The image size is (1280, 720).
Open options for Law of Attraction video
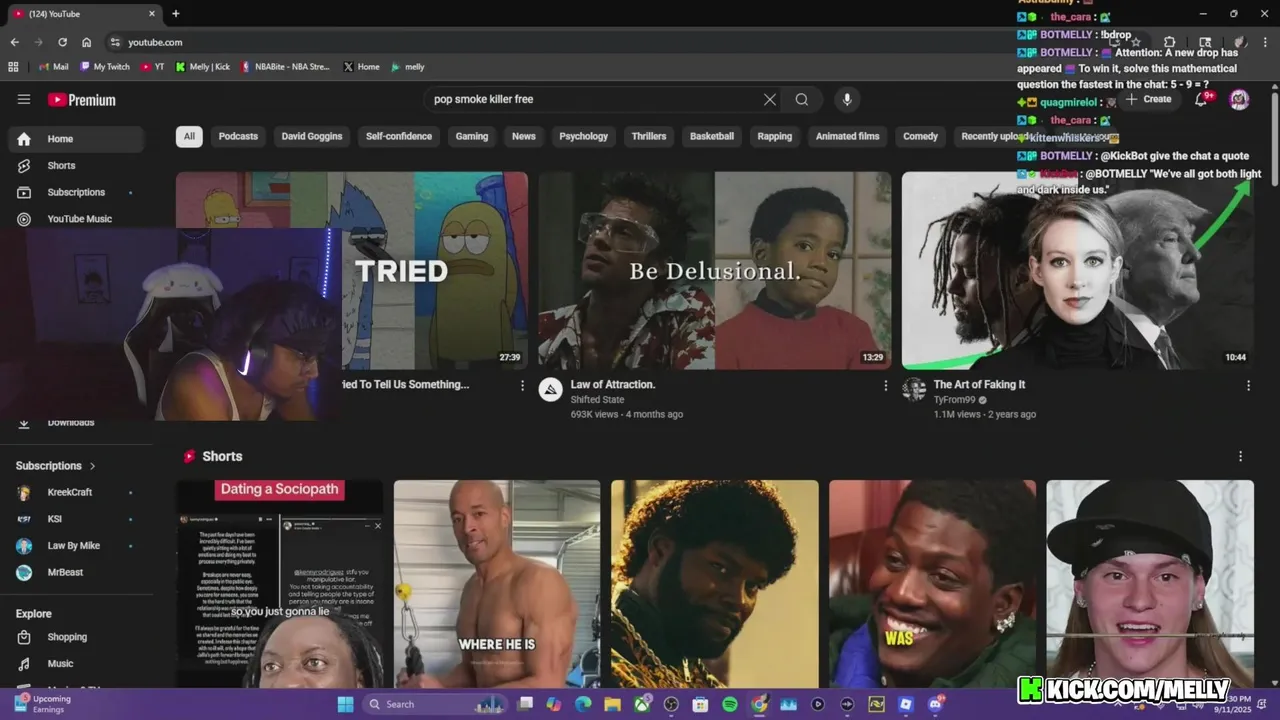[885, 385]
